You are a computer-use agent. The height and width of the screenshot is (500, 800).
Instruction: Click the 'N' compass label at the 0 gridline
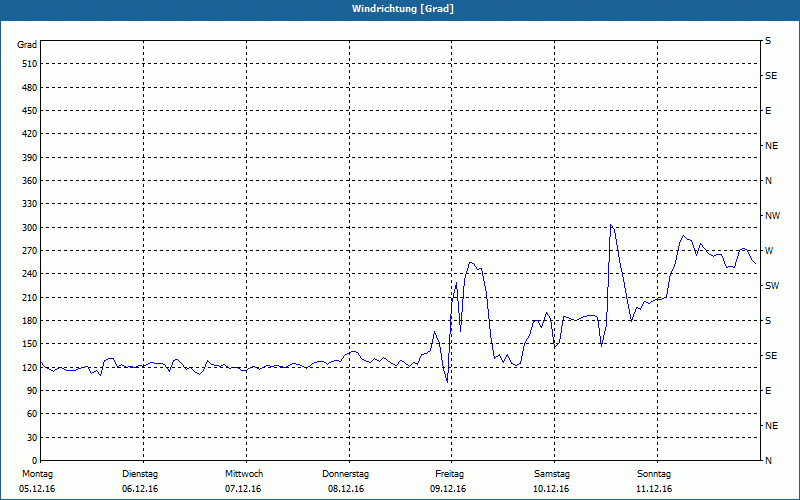768,460
